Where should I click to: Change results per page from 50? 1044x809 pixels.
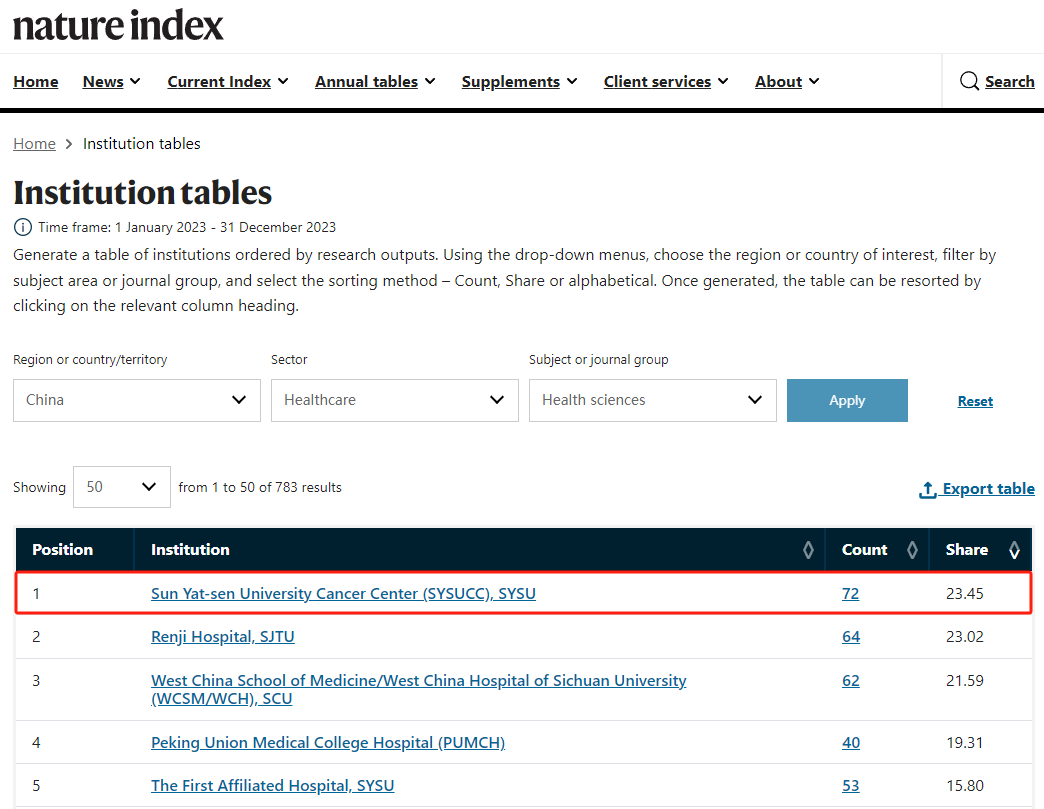[121, 487]
